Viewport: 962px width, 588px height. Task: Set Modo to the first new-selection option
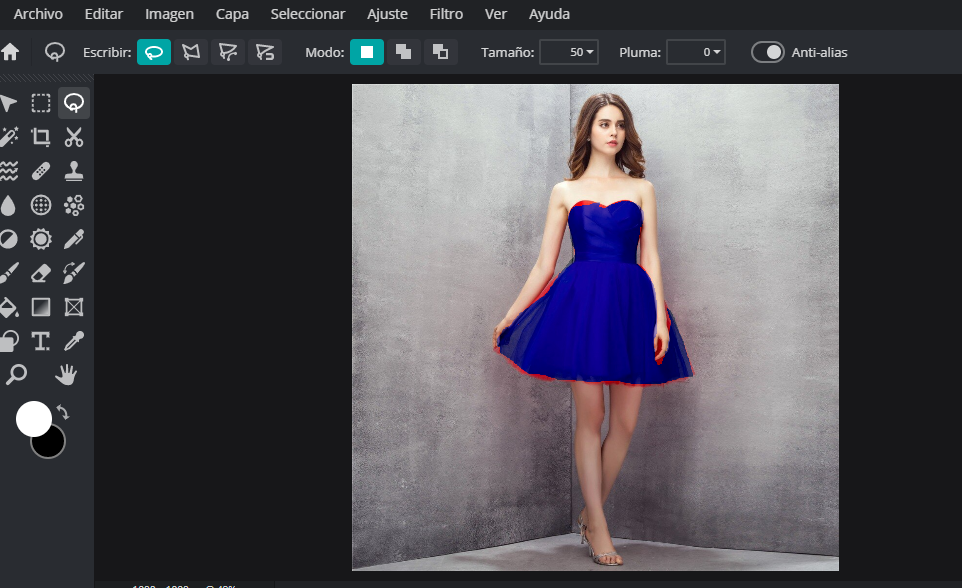click(367, 52)
